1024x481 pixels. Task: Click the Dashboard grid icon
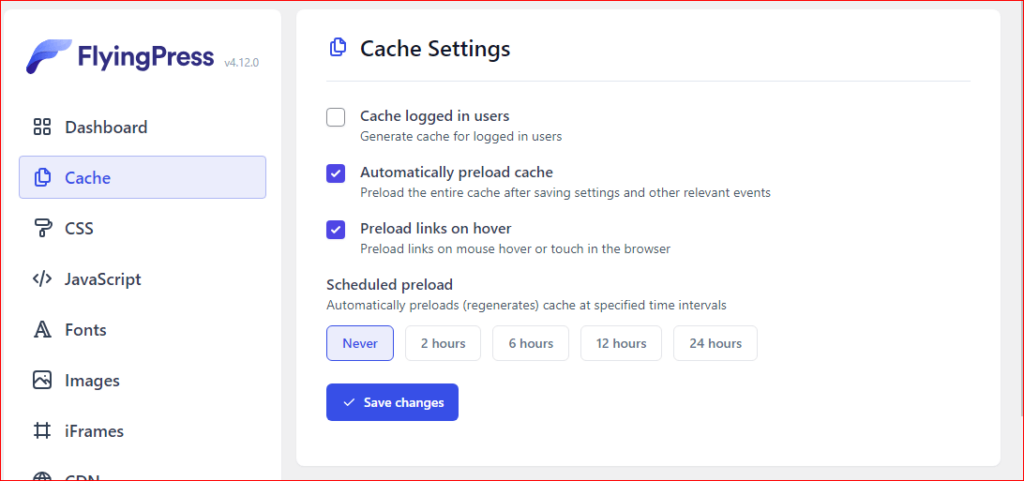[x=42, y=127]
